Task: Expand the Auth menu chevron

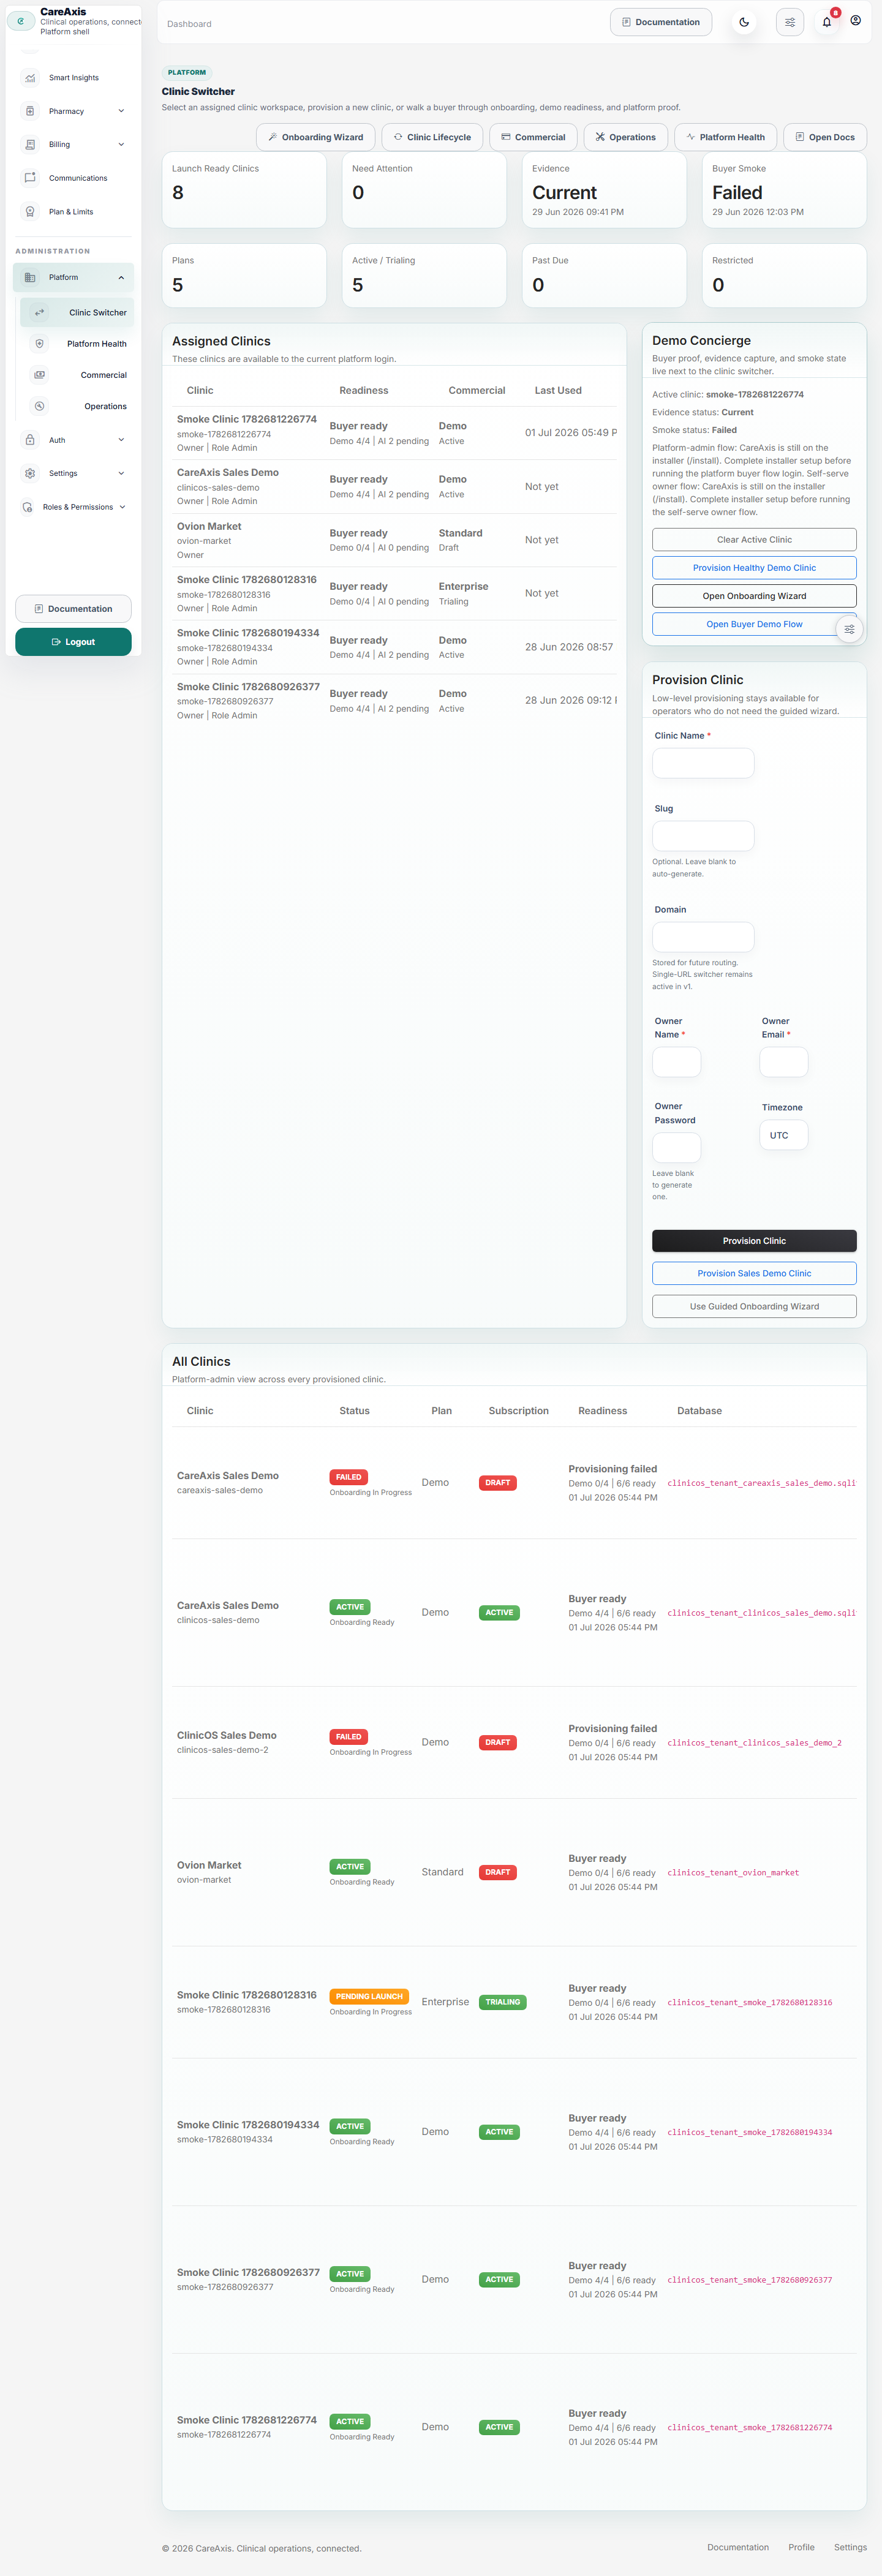Action: (x=121, y=440)
